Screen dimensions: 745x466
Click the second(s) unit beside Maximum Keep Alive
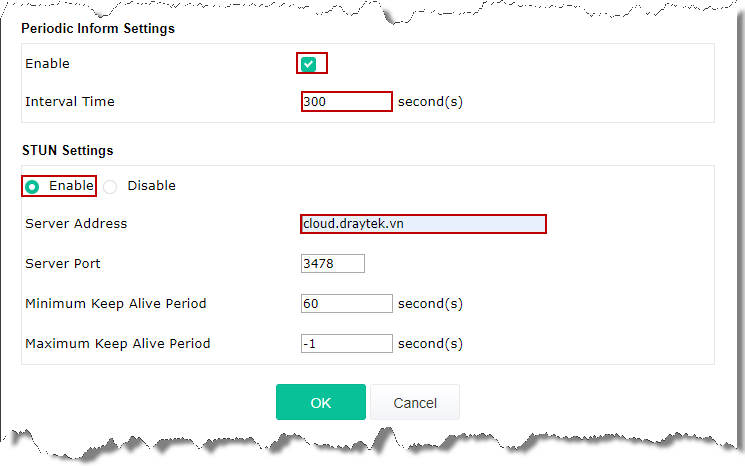(430, 343)
